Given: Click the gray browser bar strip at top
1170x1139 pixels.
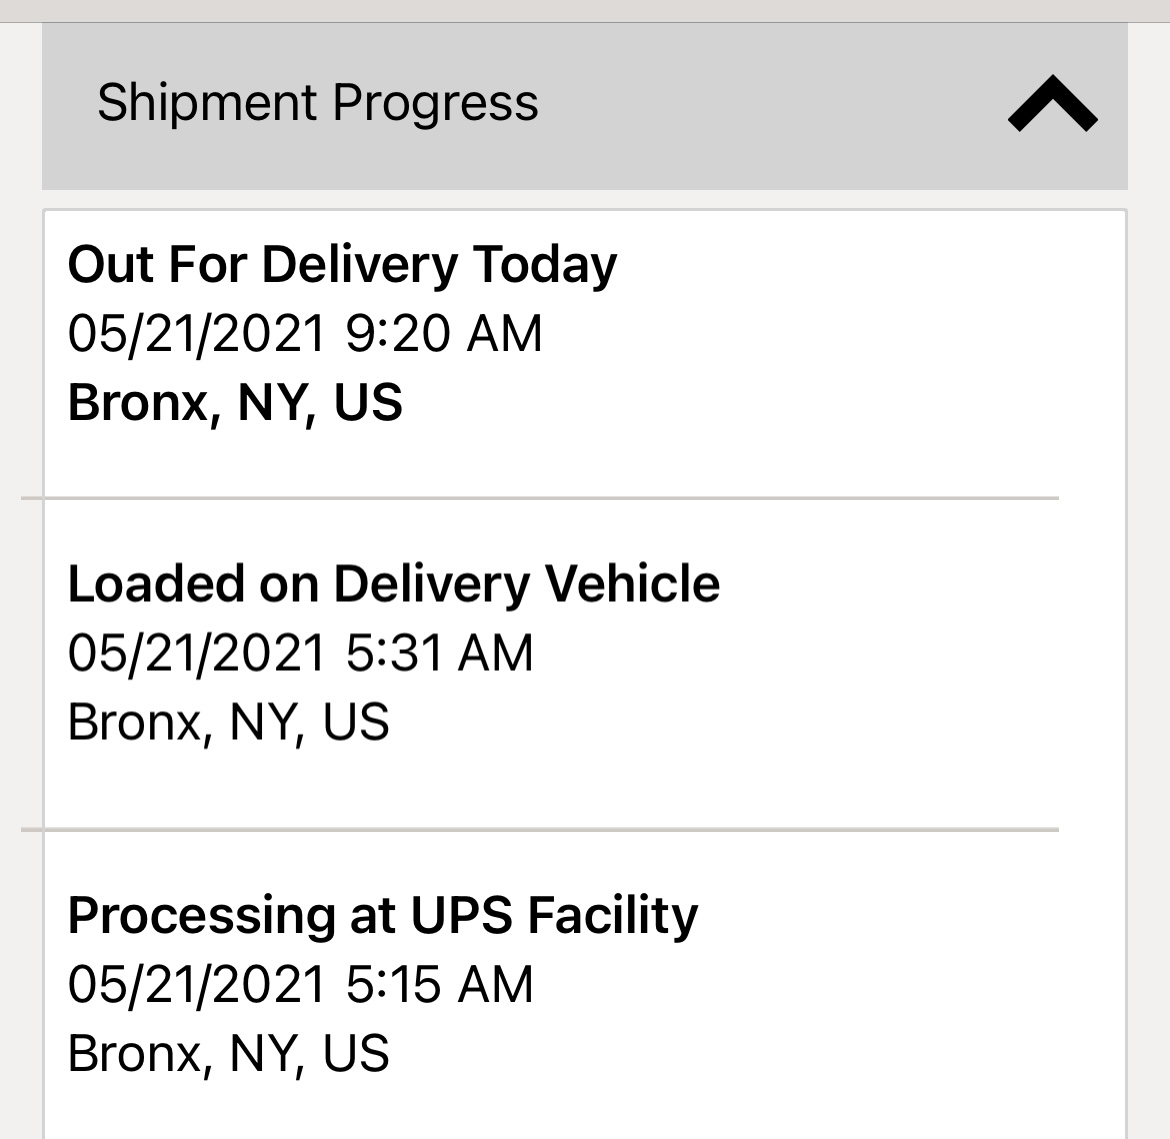Looking at the screenshot, I should click(585, 10).
